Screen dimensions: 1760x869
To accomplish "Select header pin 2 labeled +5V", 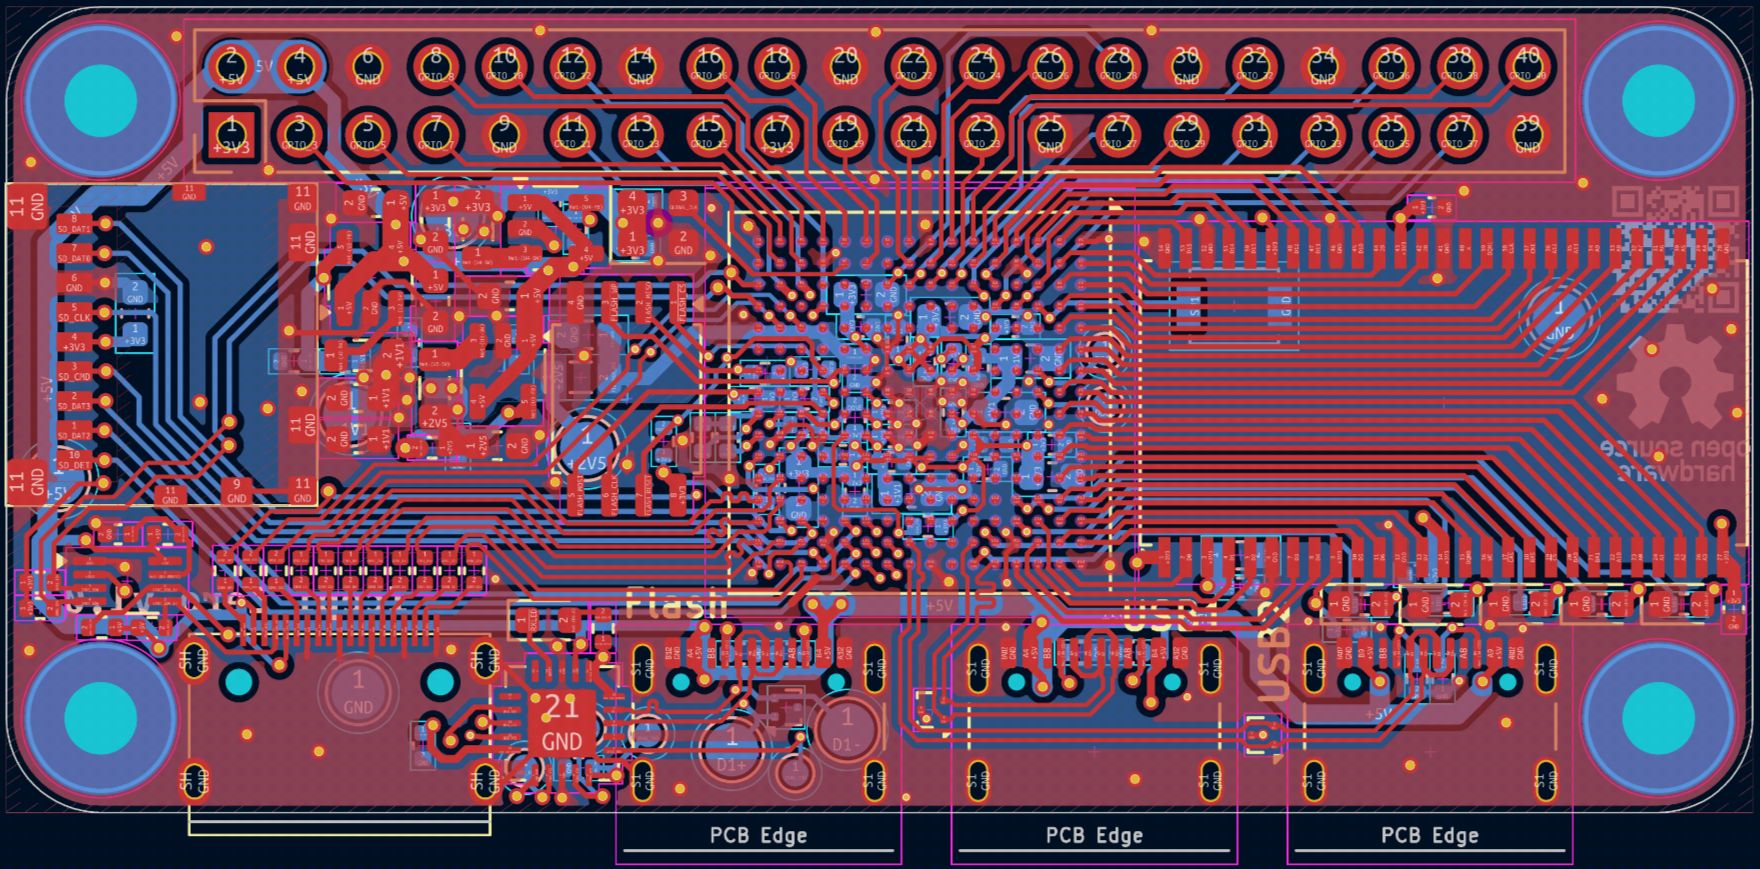I will 232,64.
